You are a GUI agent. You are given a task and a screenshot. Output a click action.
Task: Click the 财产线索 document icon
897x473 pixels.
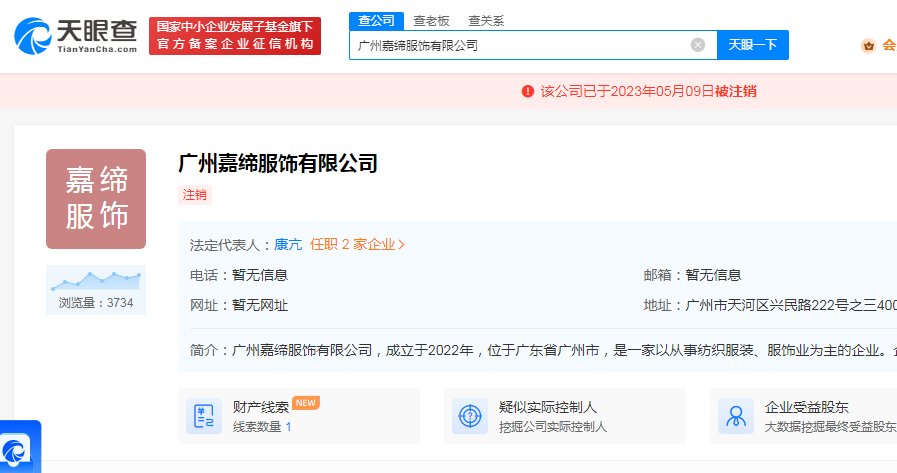pyautogui.click(x=204, y=416)
